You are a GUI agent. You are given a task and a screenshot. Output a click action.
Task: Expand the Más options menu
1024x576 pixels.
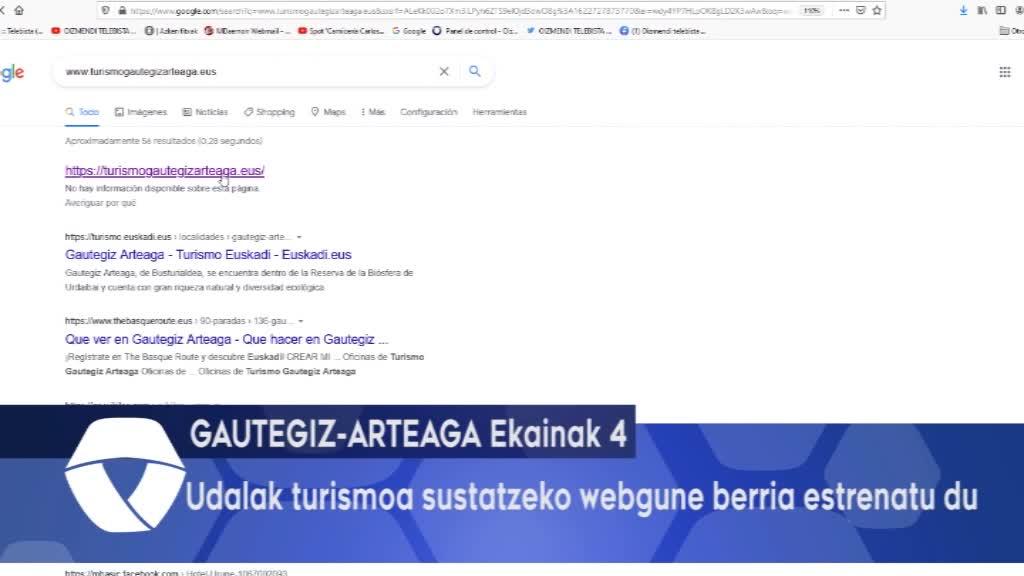[x=373, y=112]
